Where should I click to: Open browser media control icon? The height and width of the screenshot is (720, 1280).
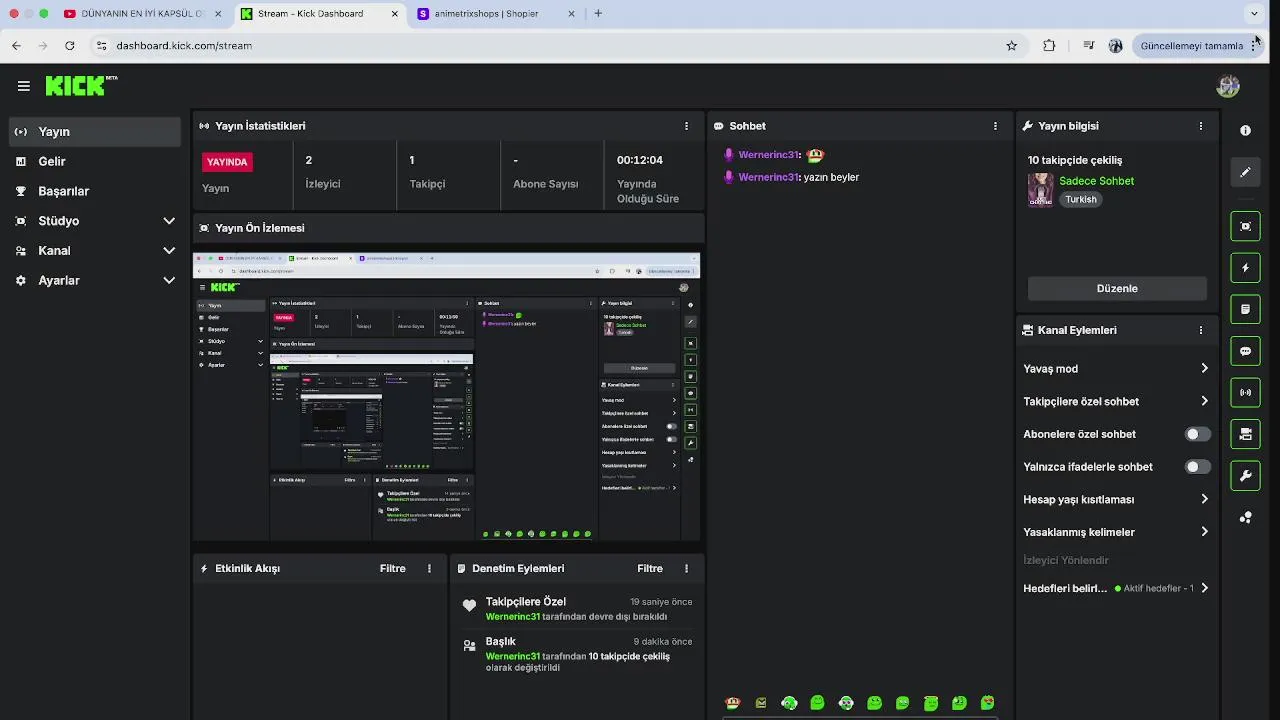tap(1088, 45)
